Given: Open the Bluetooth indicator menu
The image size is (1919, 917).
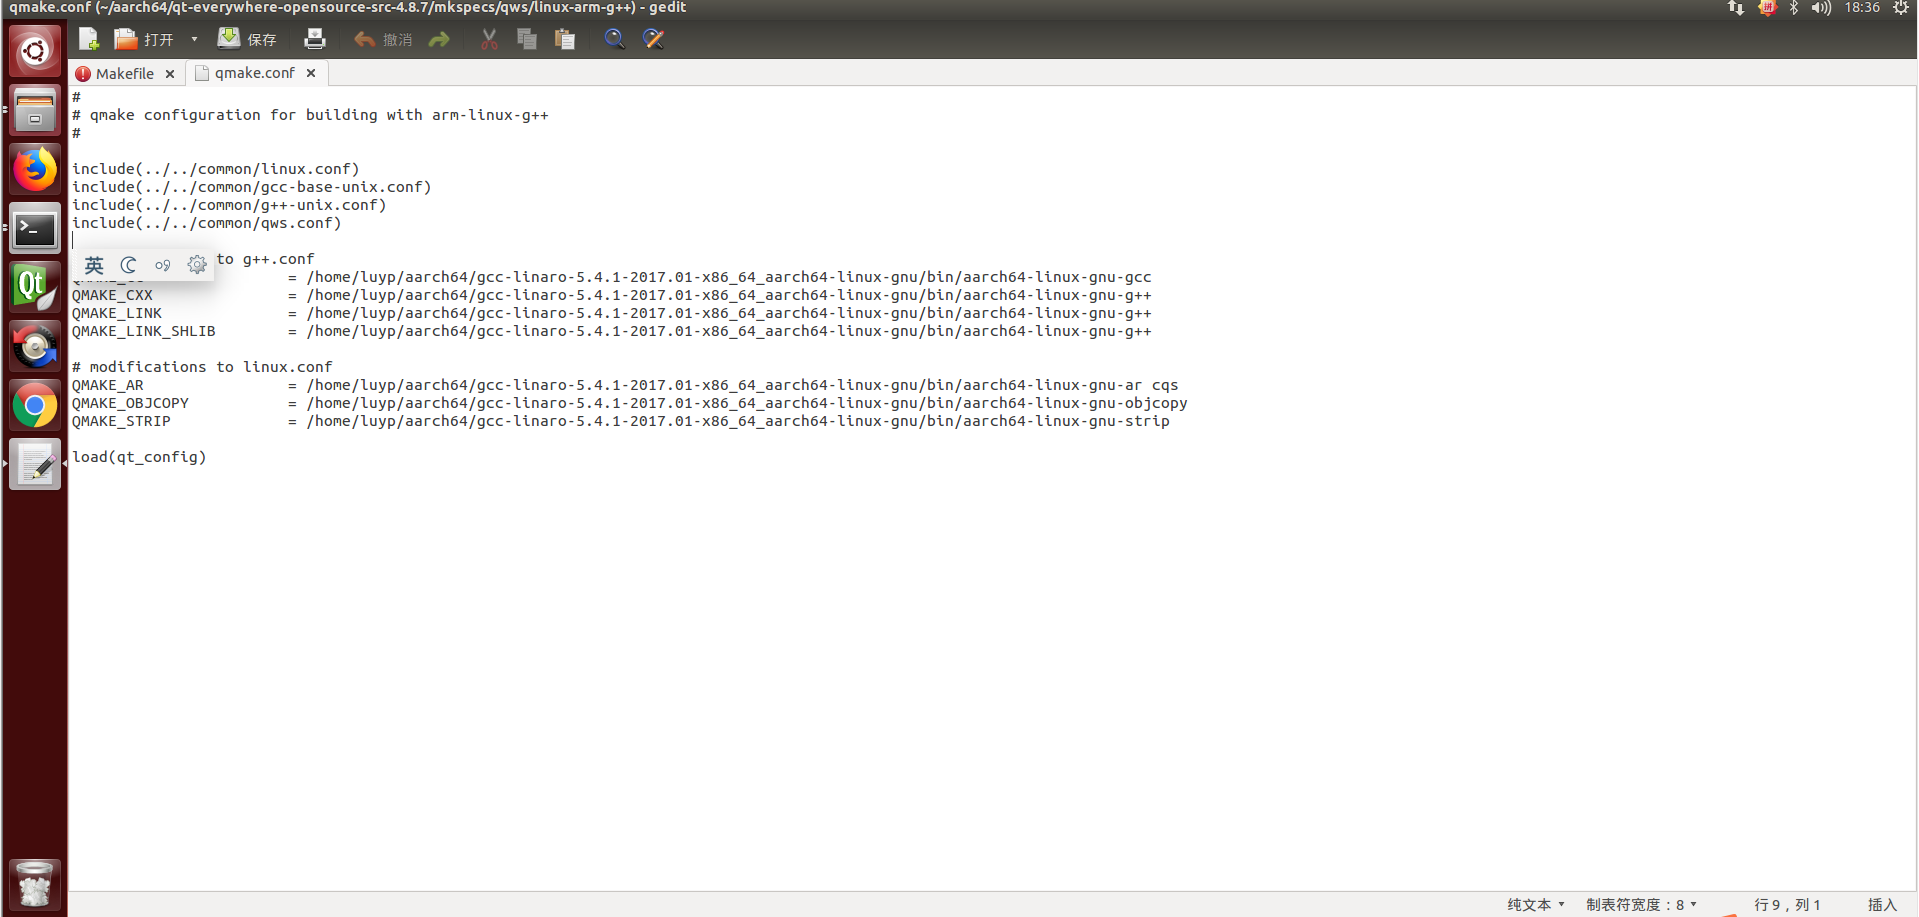Looking at the screenshot, I should pos(1794,8).
